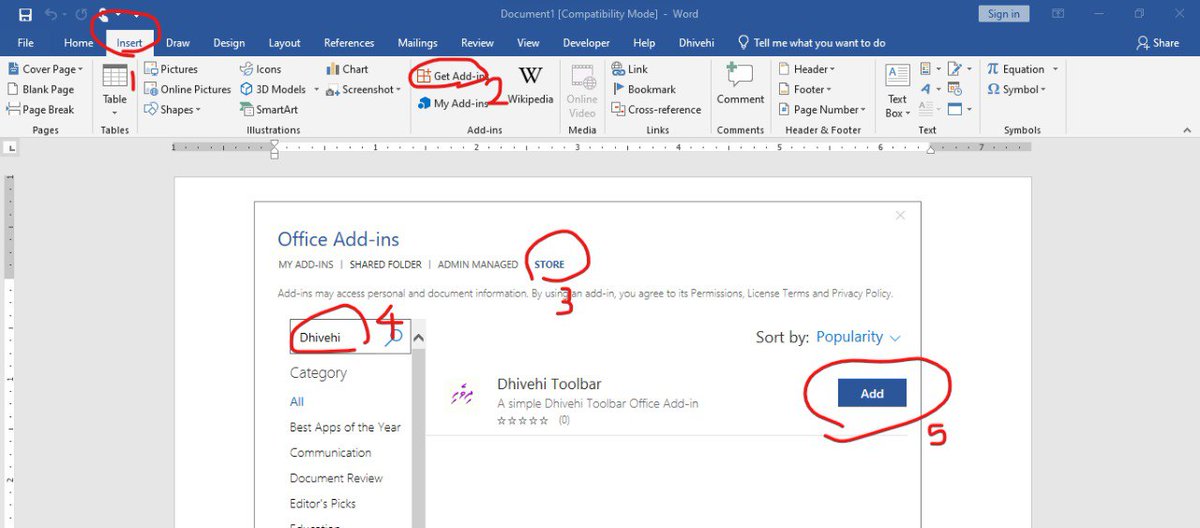1200x528 pixels.
Task: Switch to the Home tab
Action: pyautogui.click(x=78, y=43)
